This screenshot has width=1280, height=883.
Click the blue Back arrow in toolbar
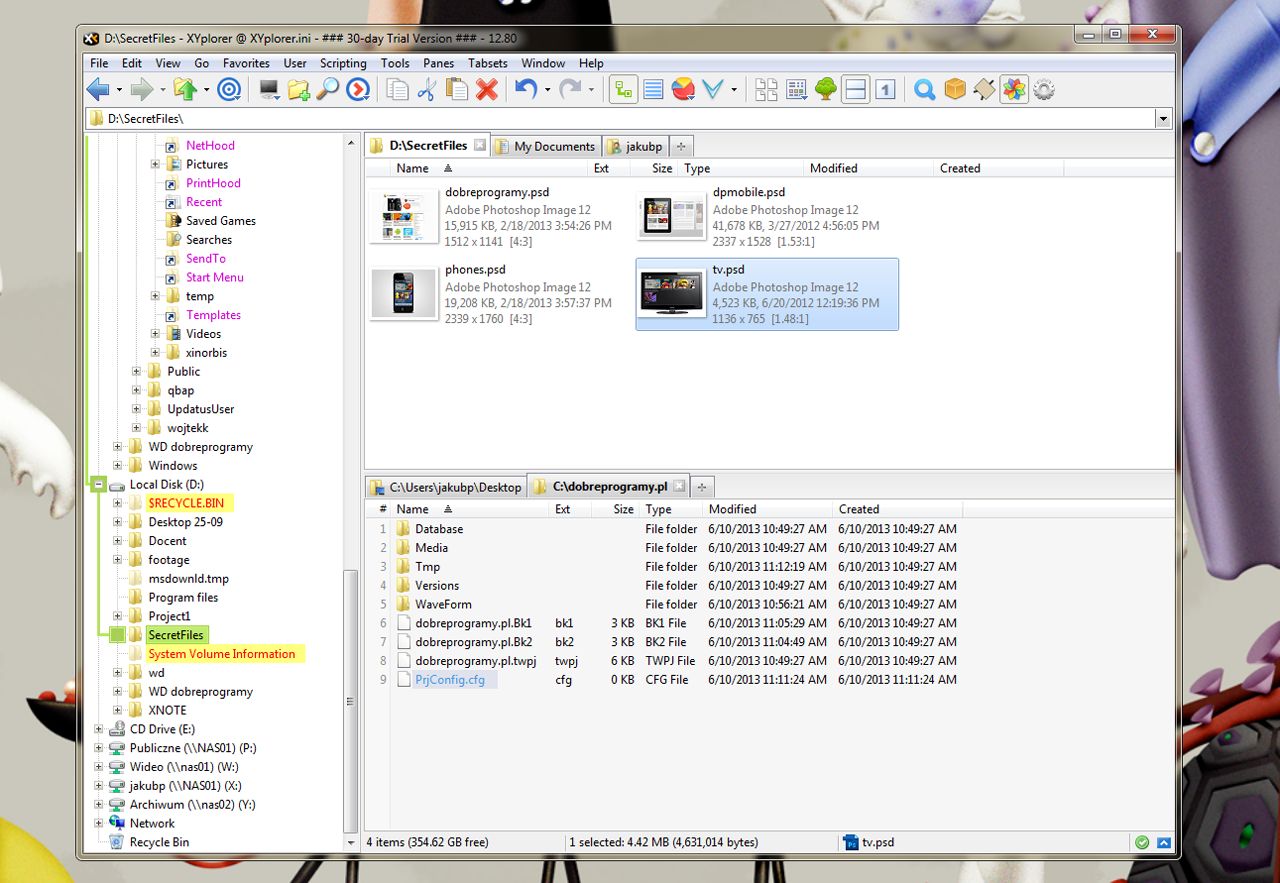98,90
